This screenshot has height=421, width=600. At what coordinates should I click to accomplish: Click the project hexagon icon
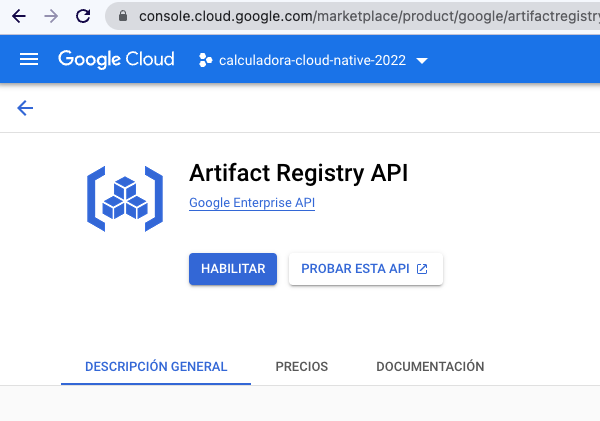coord(205,60)
